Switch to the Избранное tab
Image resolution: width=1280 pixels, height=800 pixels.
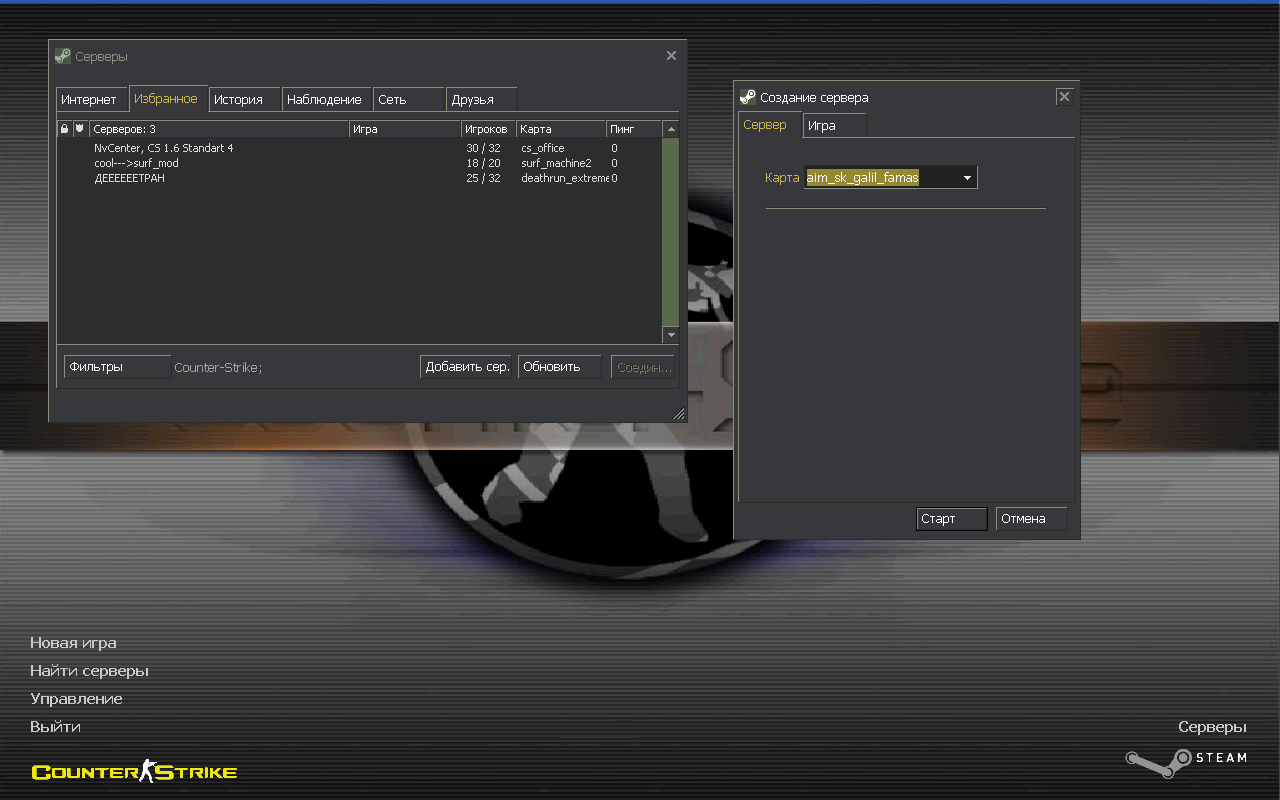coord(169,99)
